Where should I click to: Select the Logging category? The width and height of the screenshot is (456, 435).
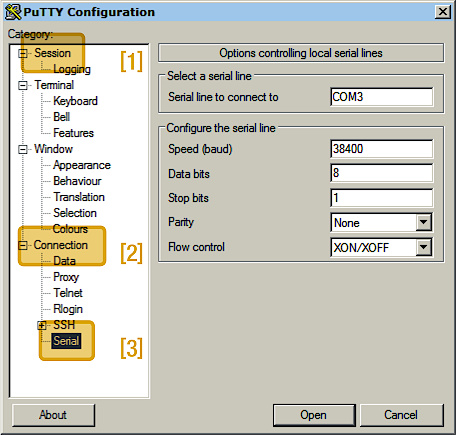click(x=72, y=69)
